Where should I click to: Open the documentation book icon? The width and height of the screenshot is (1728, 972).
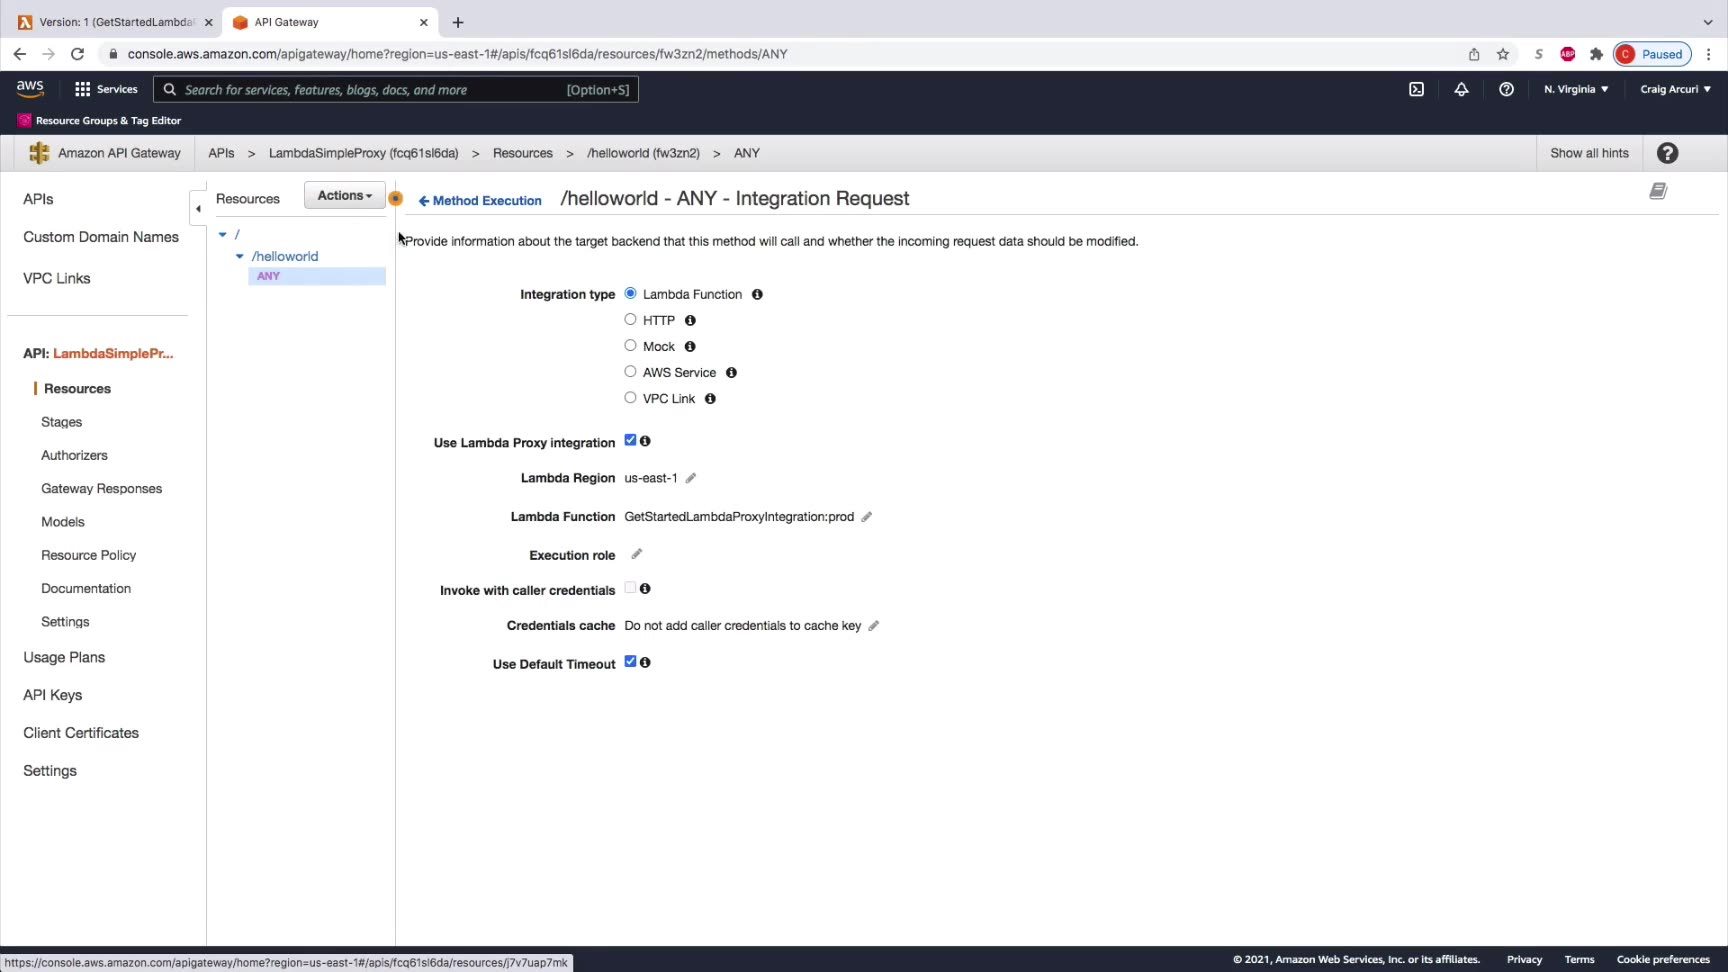coord(1658,191)
